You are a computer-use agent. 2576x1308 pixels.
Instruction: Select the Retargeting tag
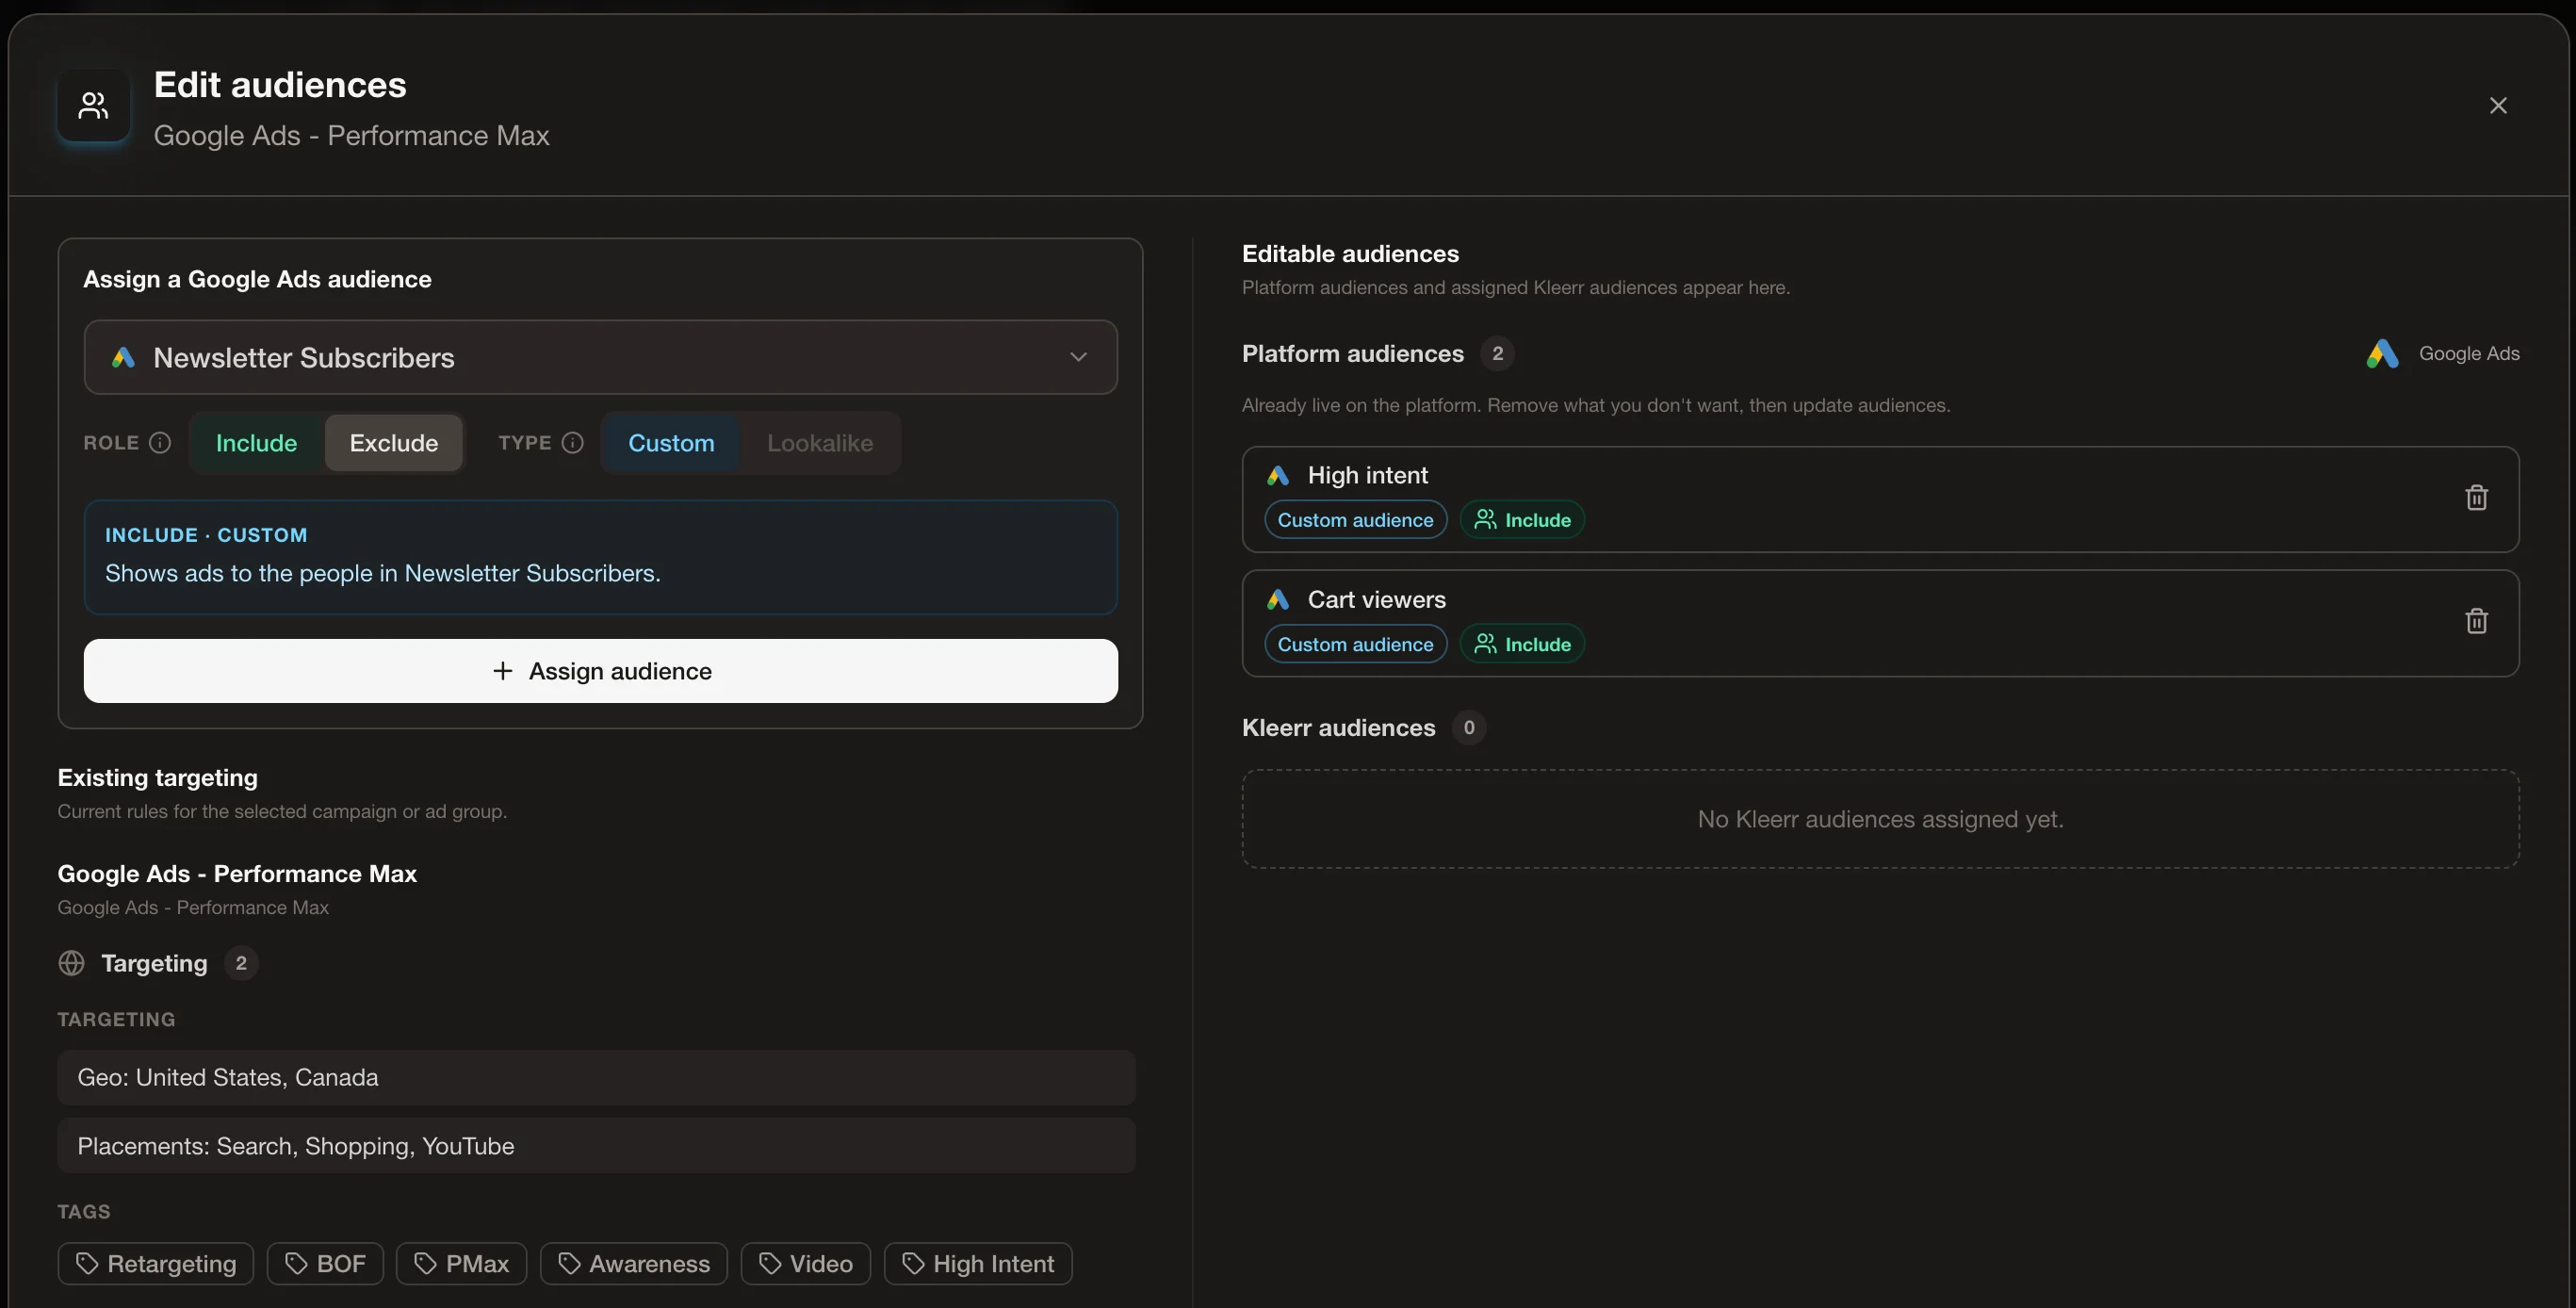point(156,1263)
